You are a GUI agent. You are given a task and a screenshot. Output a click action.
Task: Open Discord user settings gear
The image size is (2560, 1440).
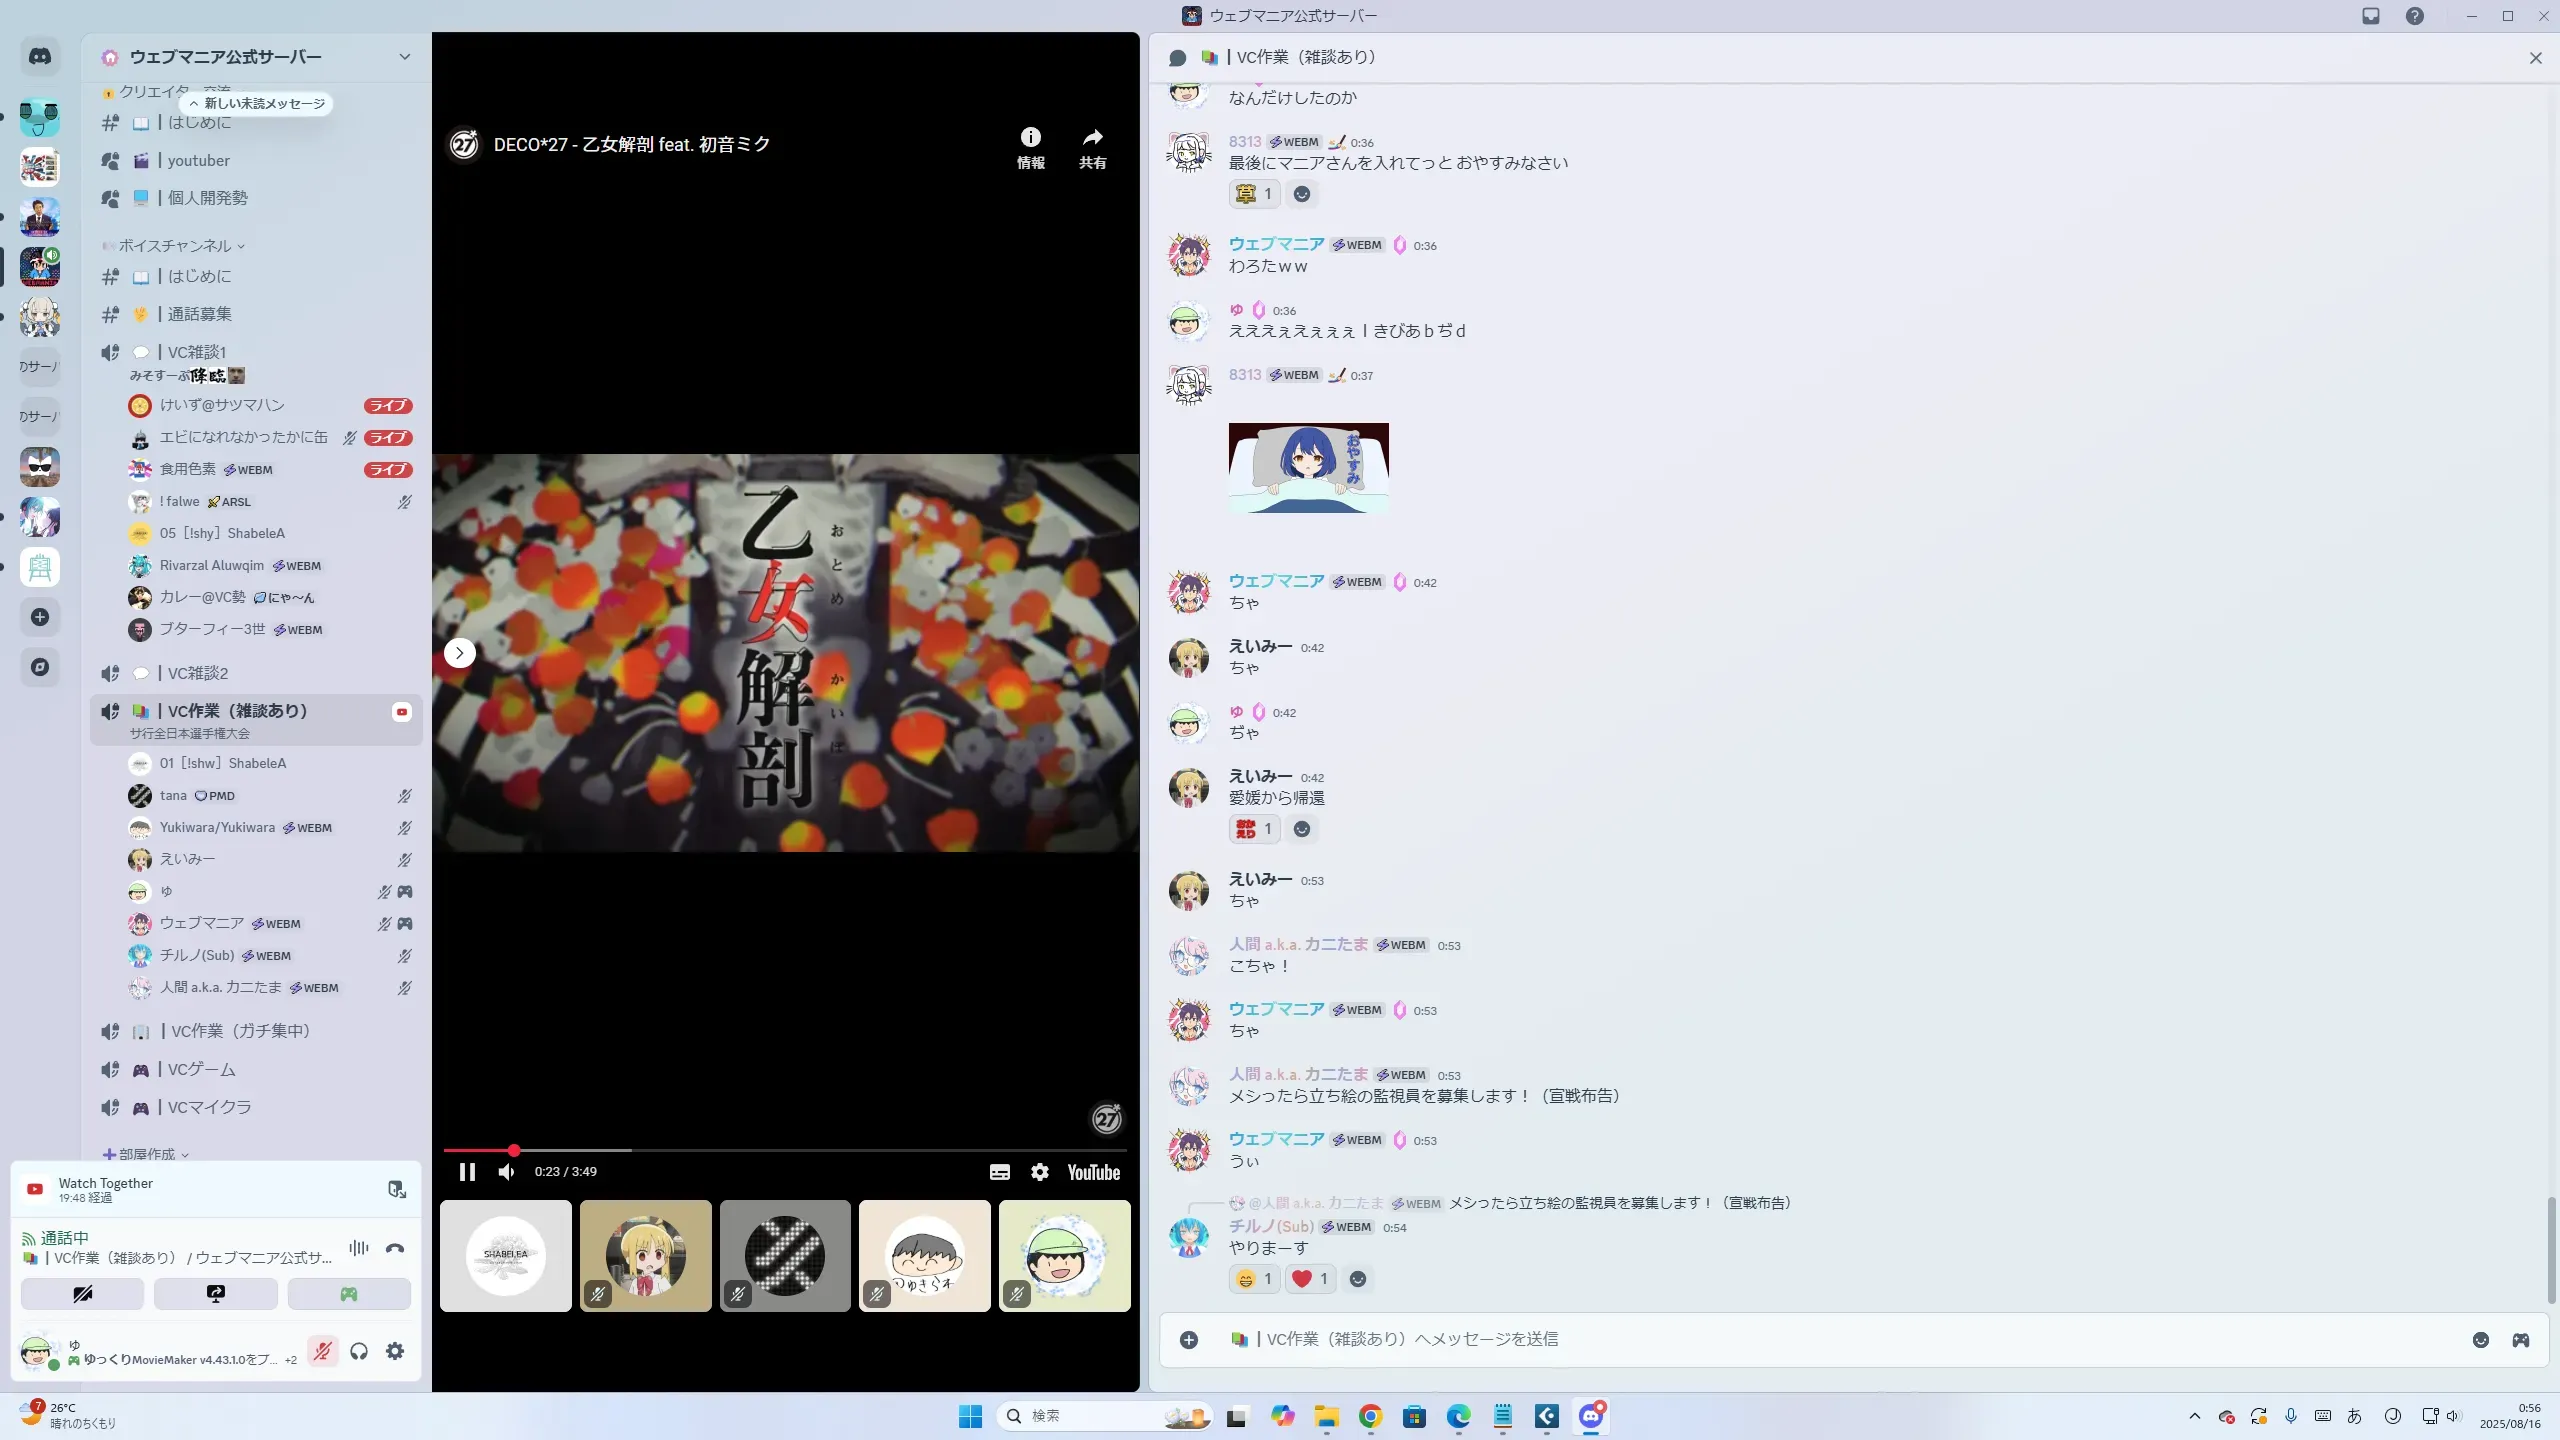395,1351
